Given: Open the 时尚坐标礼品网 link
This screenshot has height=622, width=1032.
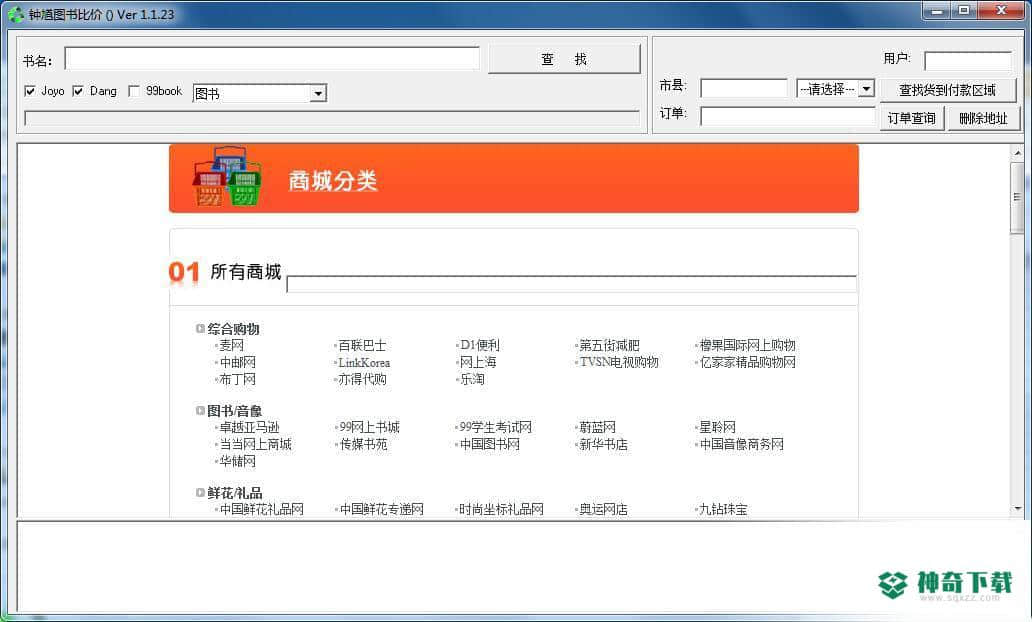Looking at the screenshot, I should click(x=502, y=509).
